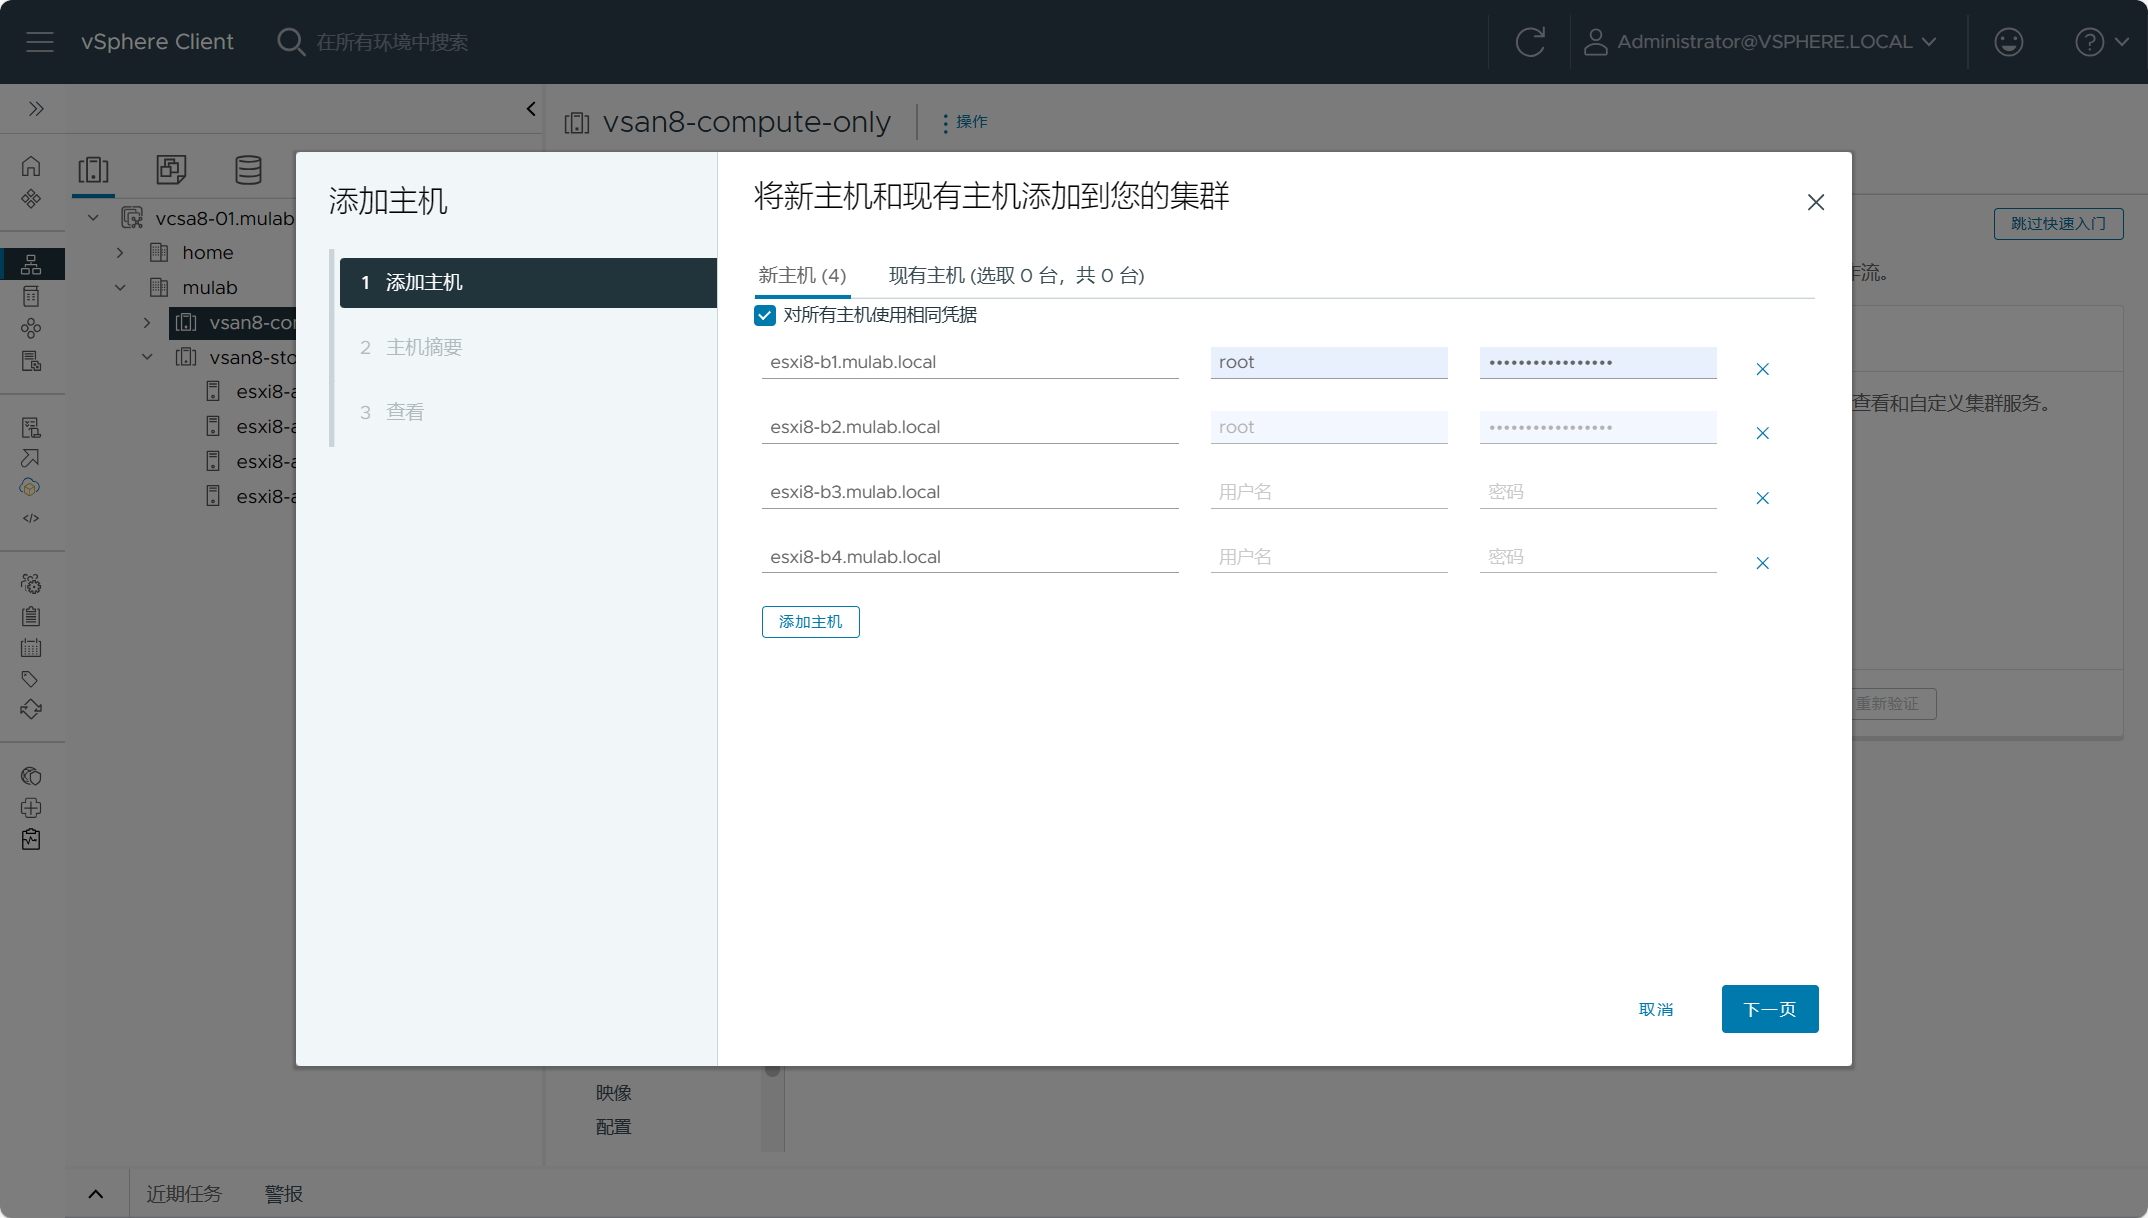
Task: Select wizard step 1 添加主机
Action: (x=528, y=283)
